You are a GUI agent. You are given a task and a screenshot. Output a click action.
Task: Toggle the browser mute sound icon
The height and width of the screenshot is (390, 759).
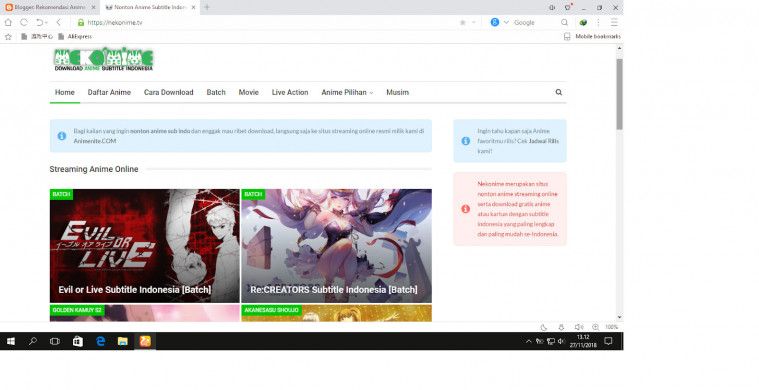coord(578,327)
